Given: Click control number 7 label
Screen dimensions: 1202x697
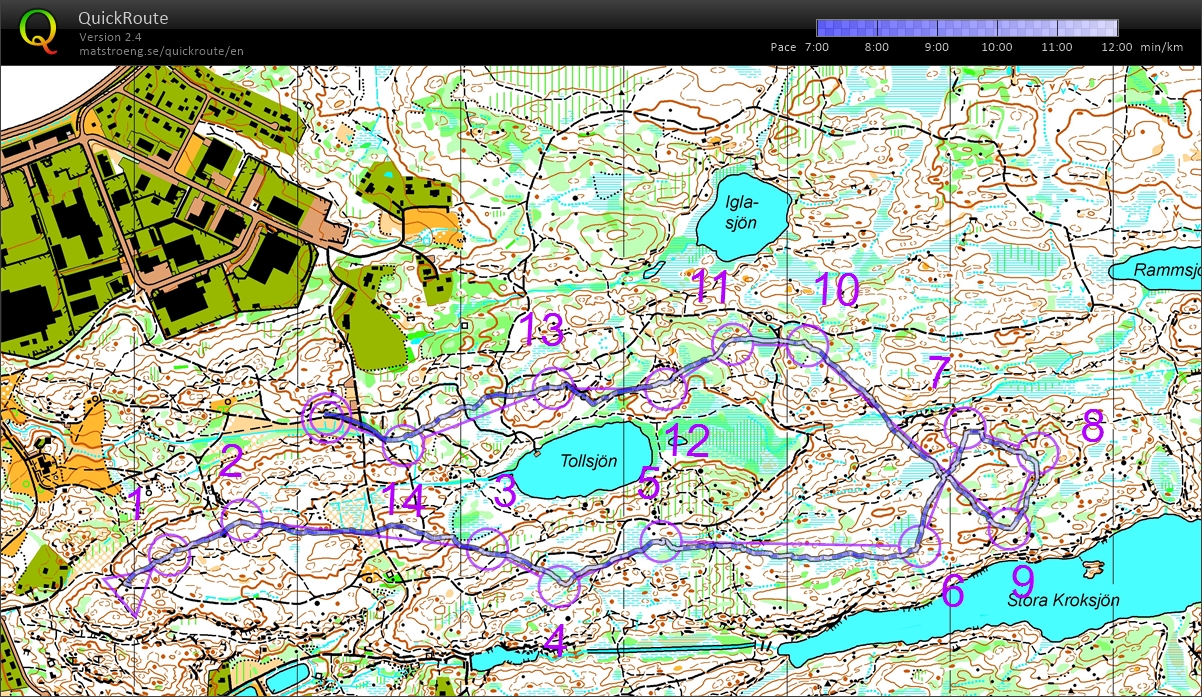Looking at the screenshot, I should click(x=938, y=373).
